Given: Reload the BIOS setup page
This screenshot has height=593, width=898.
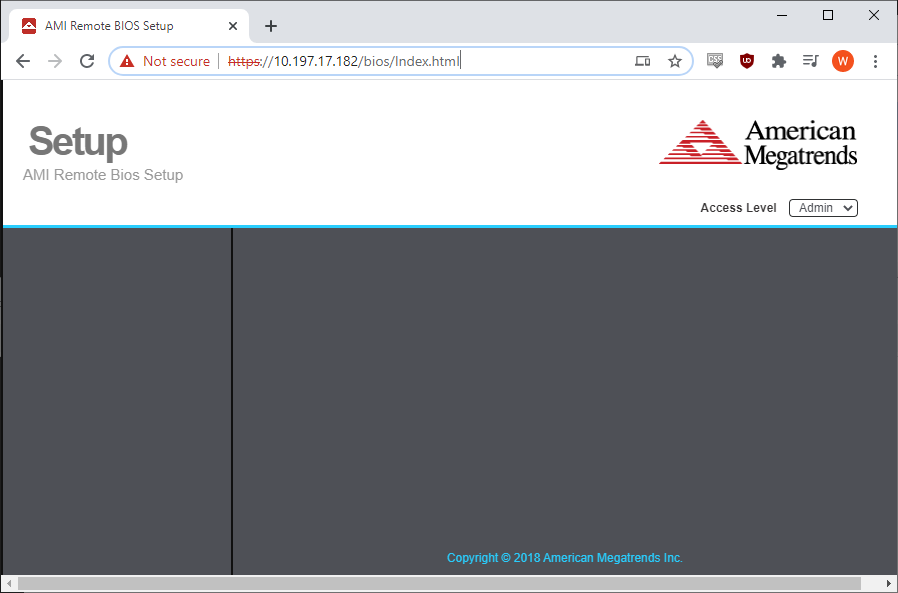Looking at the screenshot, I should [x=87, y=61].
